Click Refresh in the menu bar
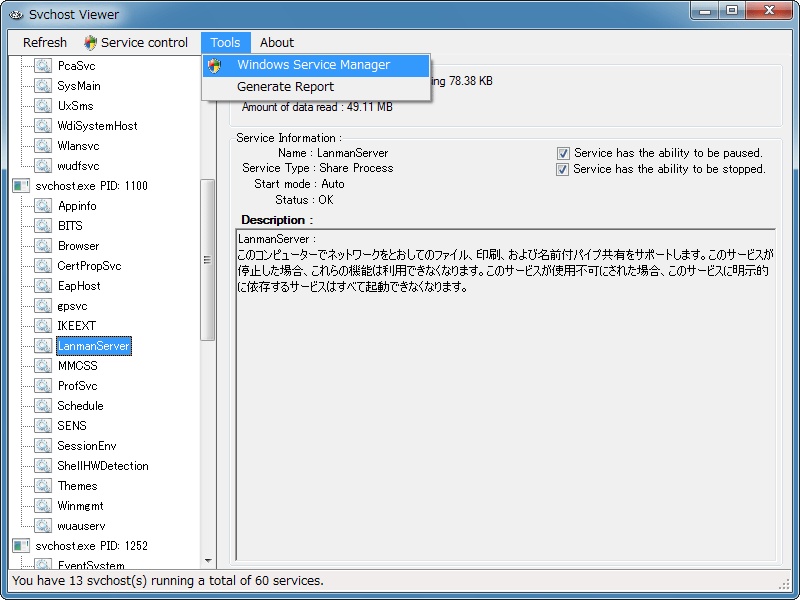Screen dimensions: 800x600 pos(45,42)
